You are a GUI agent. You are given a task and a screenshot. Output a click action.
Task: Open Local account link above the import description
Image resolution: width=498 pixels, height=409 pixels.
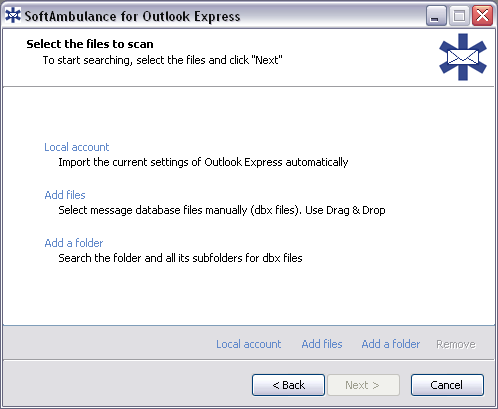[x=77, y=147]
